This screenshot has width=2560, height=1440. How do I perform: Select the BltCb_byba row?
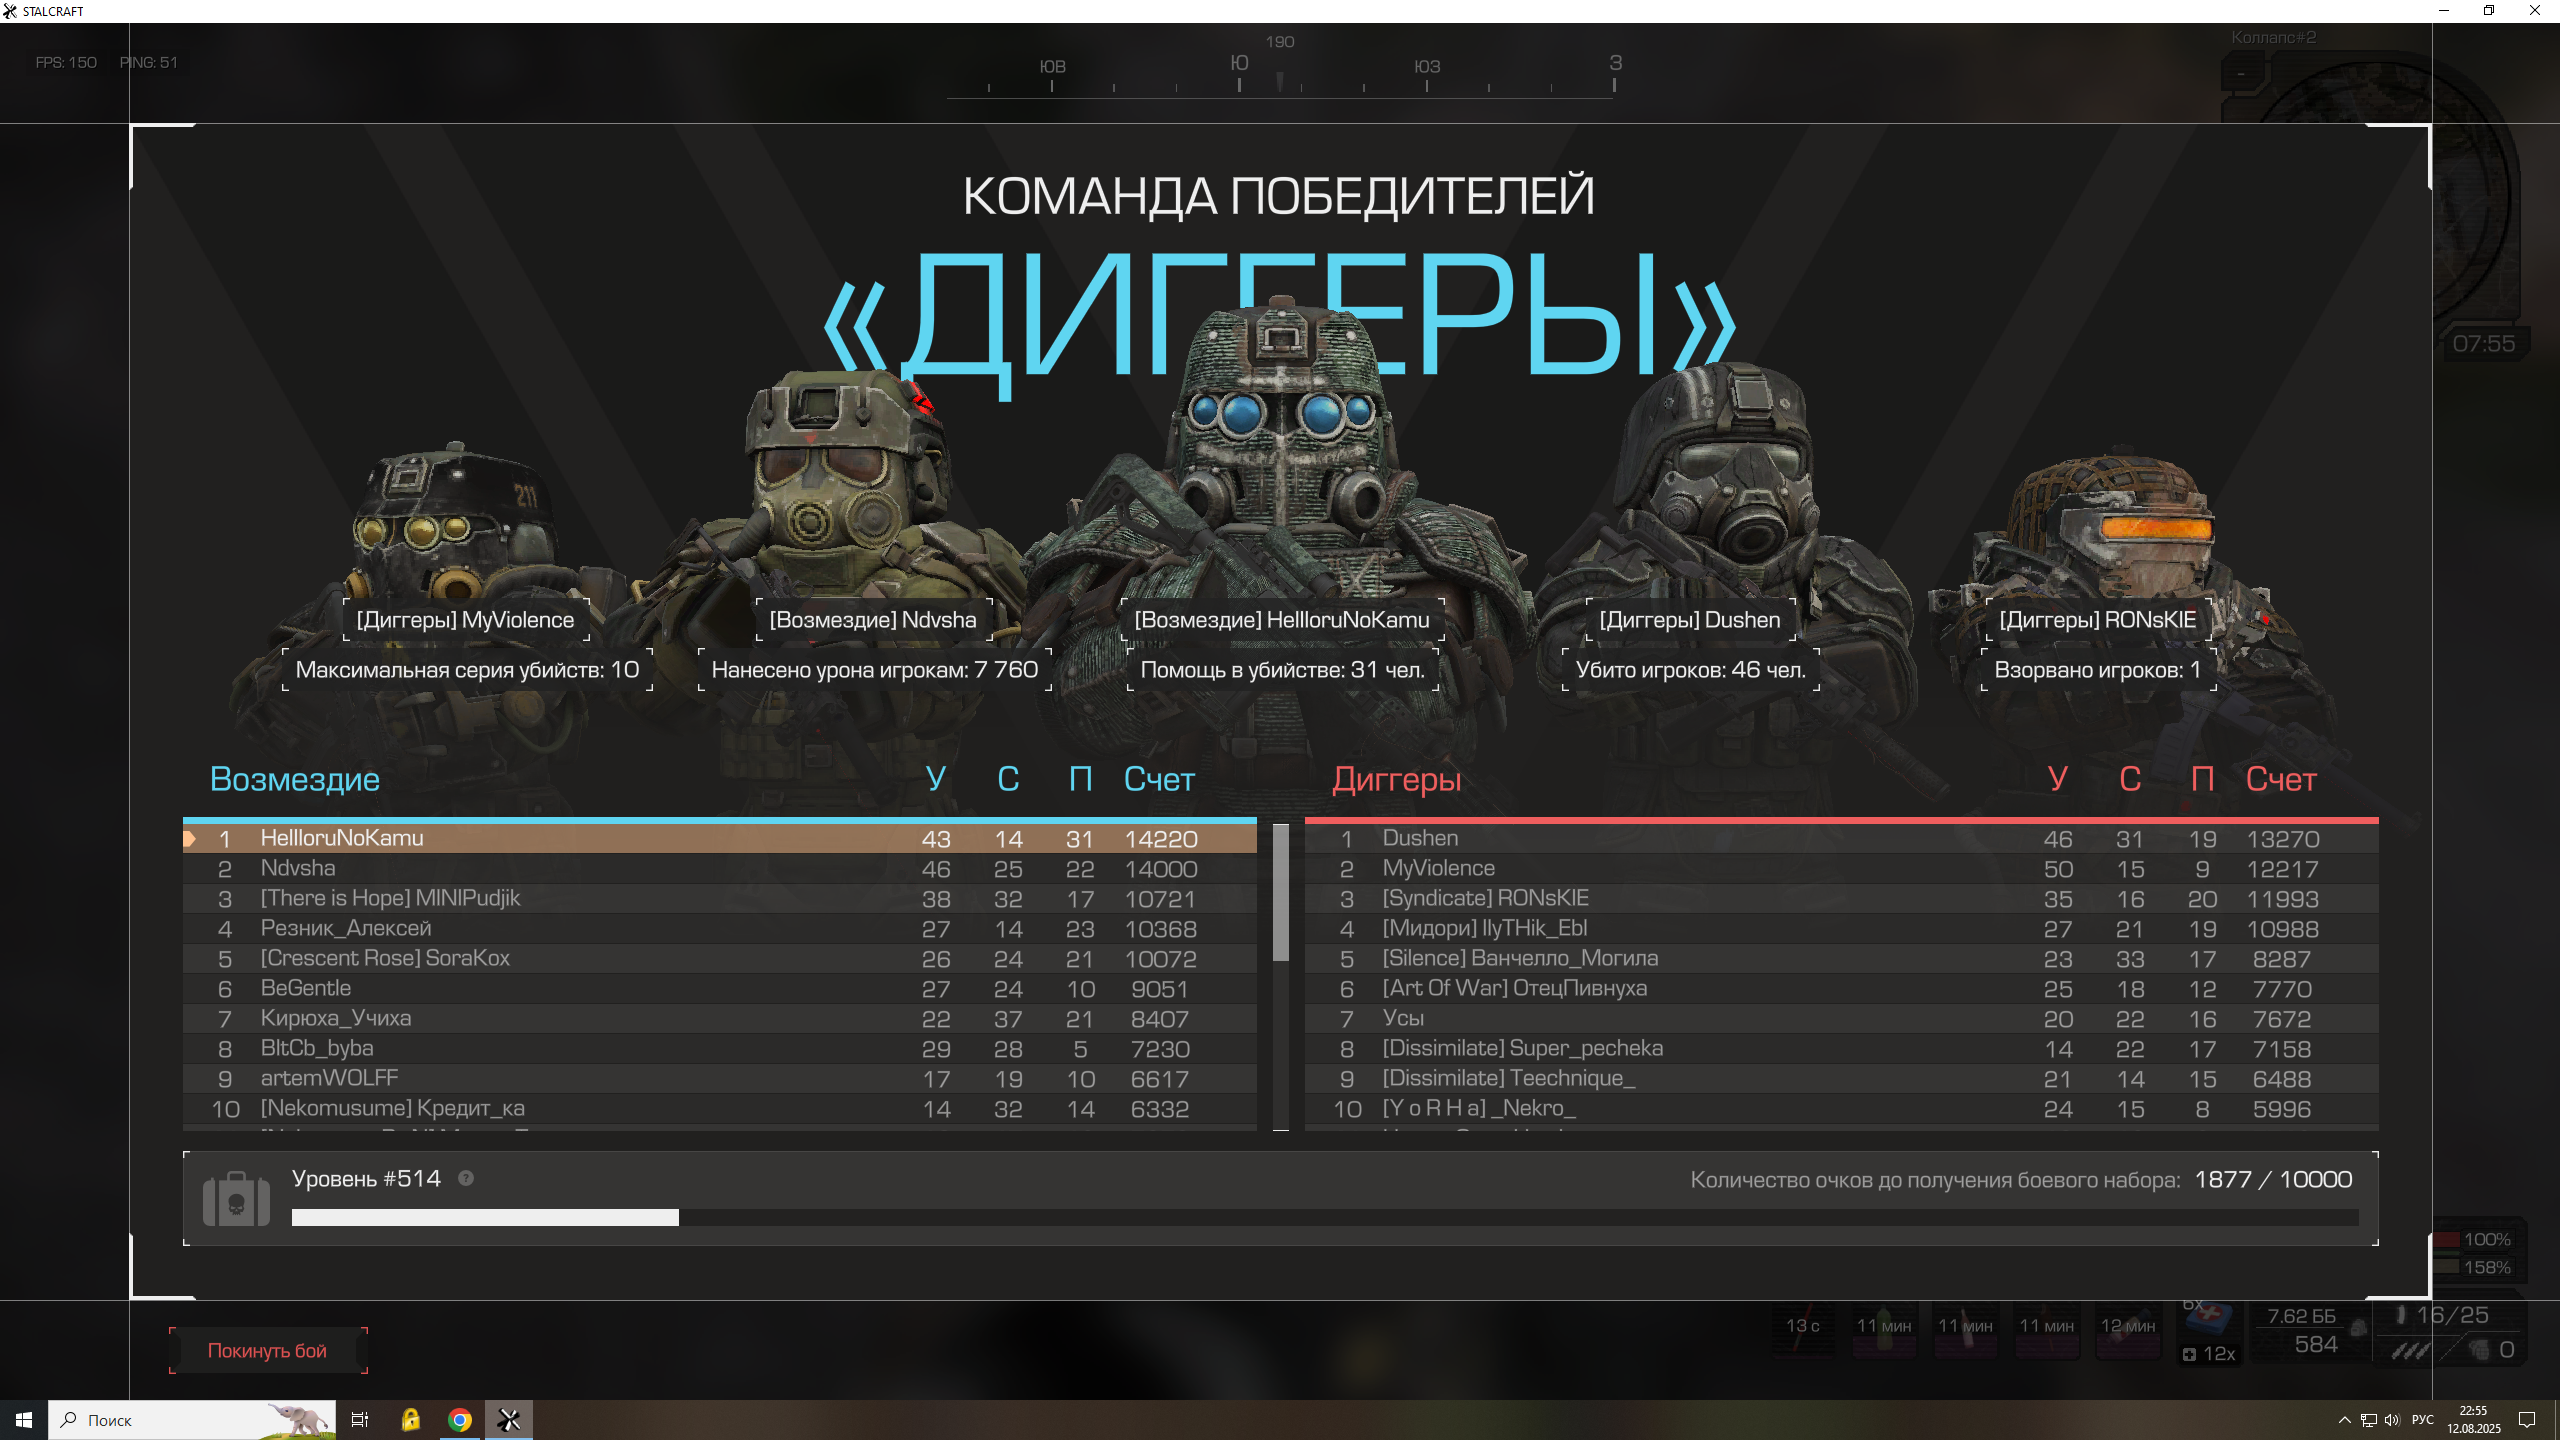tap(719, 1048)
